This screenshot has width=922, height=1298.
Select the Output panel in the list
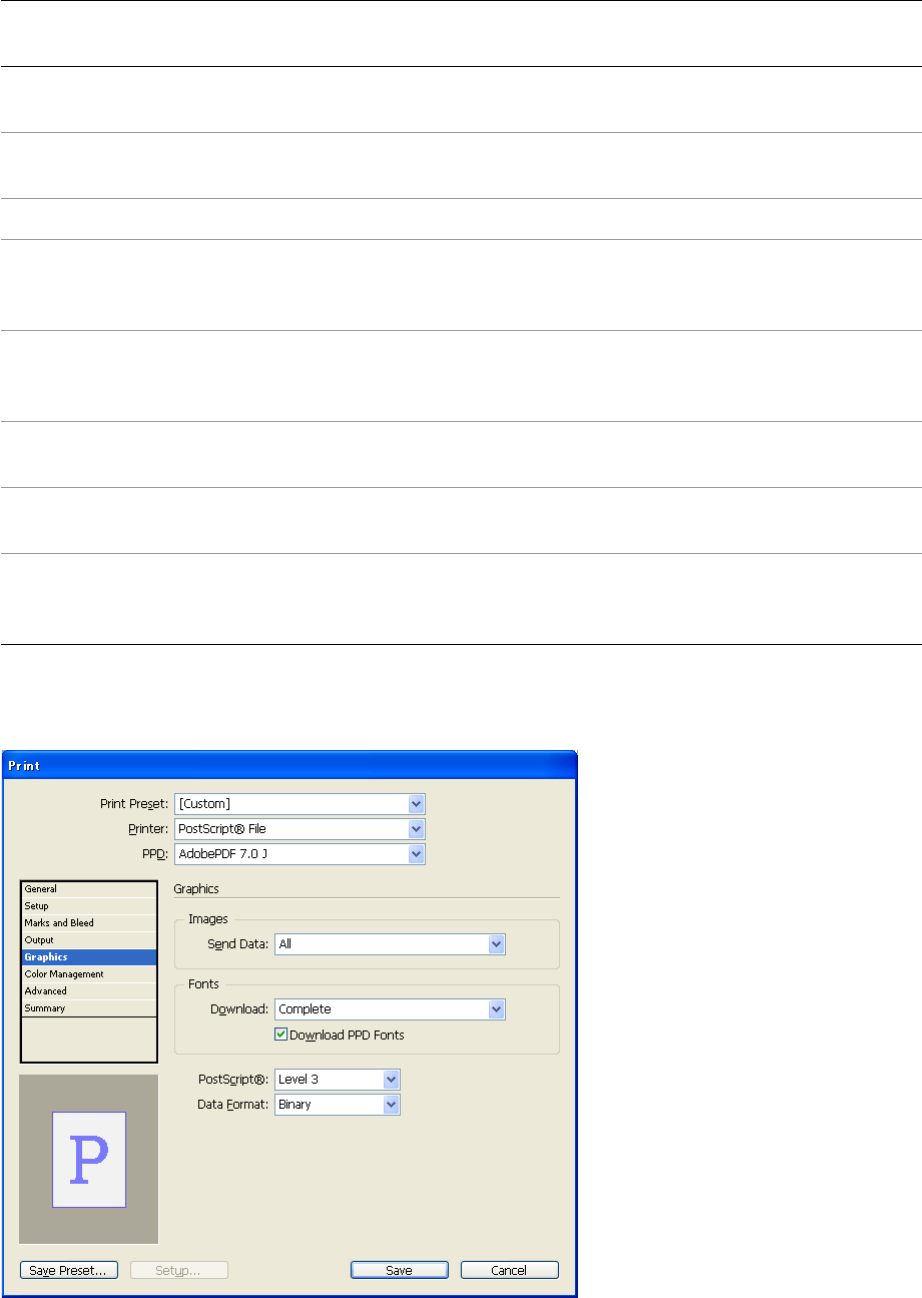click(89, 940)
